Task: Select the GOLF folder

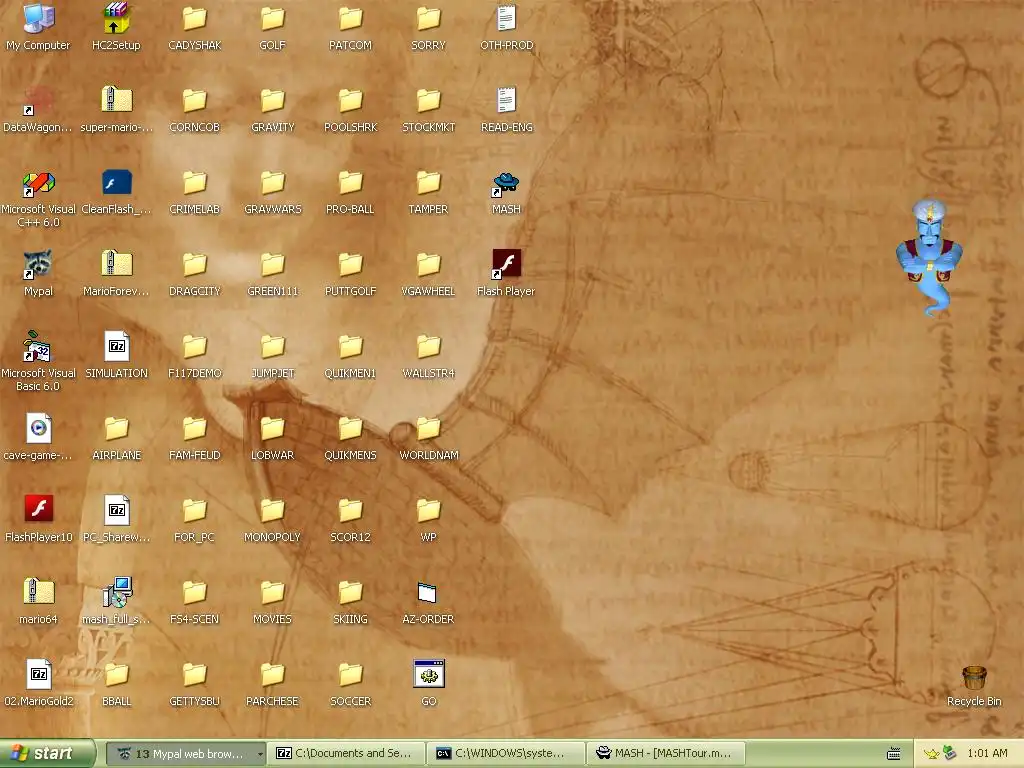Action: [272, 18]
